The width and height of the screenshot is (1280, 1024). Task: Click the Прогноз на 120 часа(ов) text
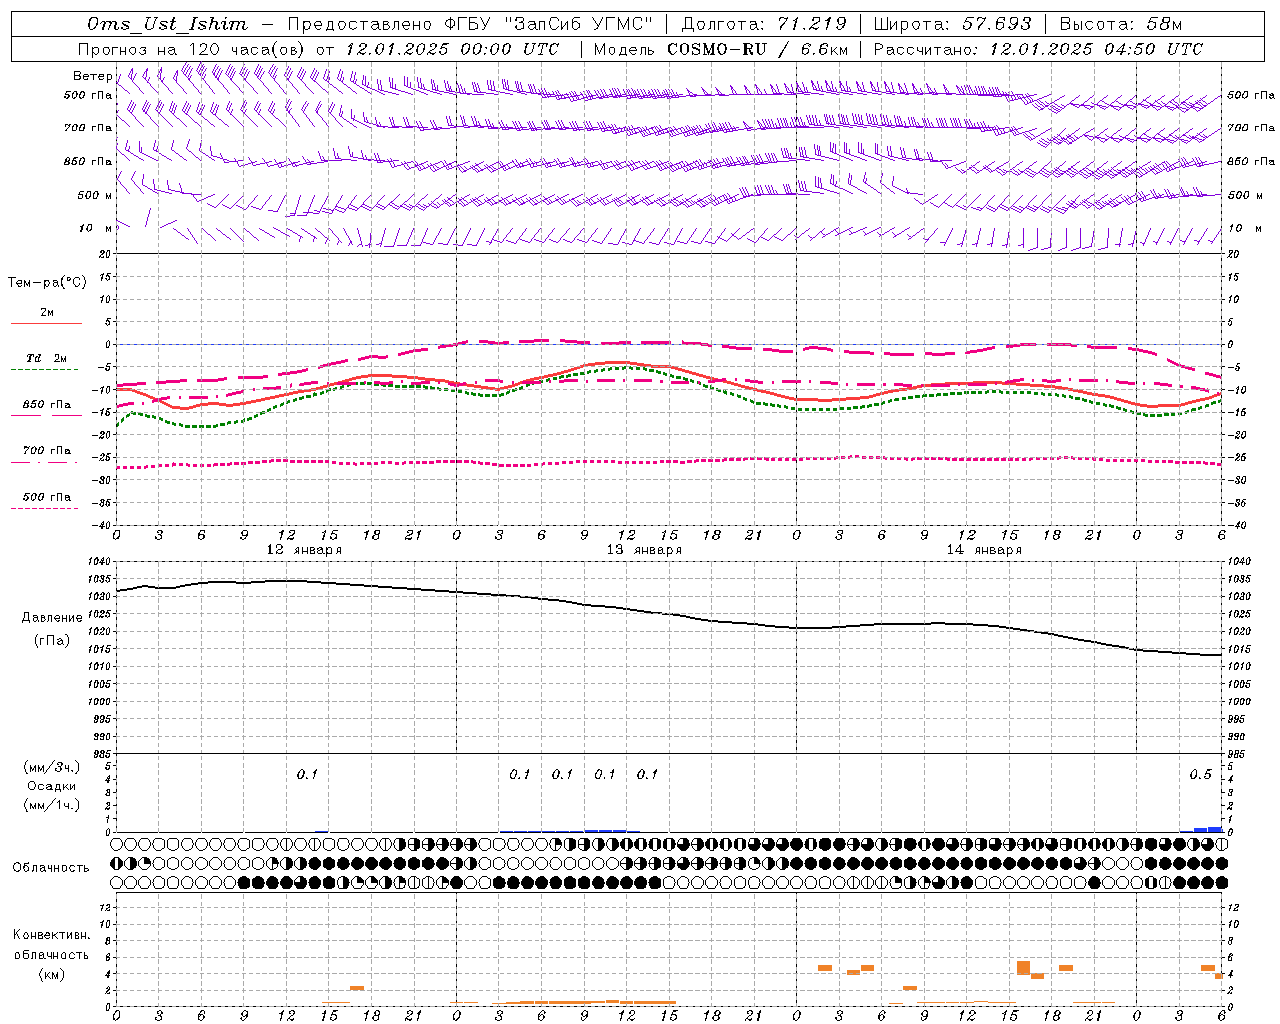pos(193,49)
